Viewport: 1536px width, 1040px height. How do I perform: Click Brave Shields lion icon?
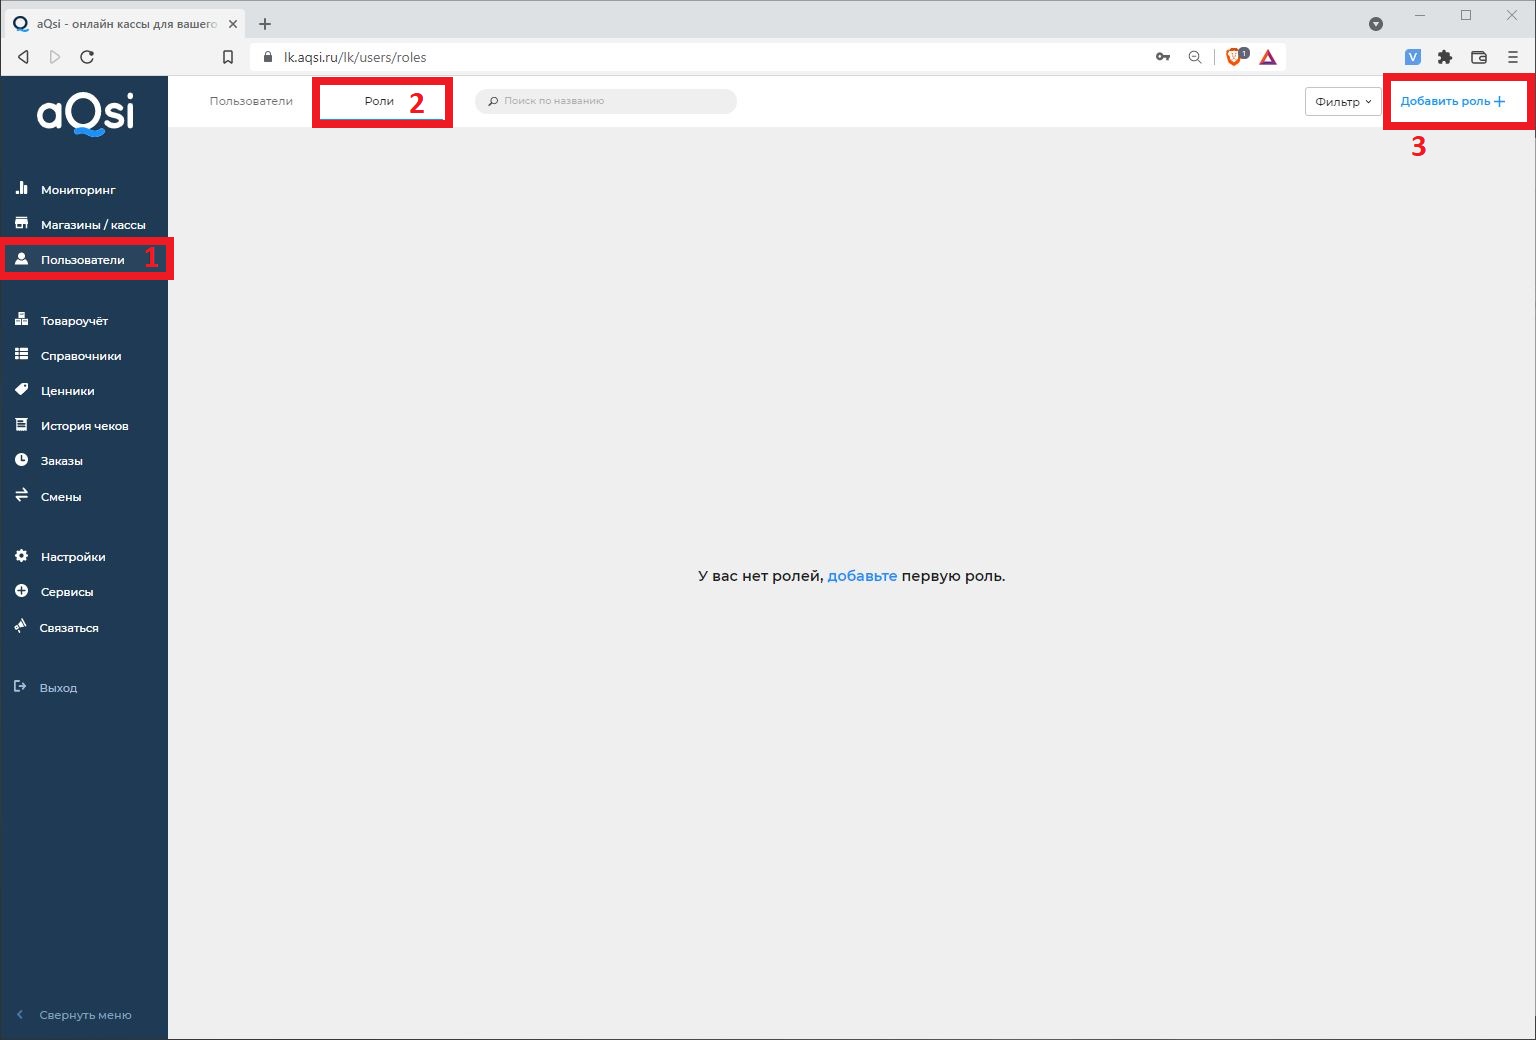coord(1234,57)
